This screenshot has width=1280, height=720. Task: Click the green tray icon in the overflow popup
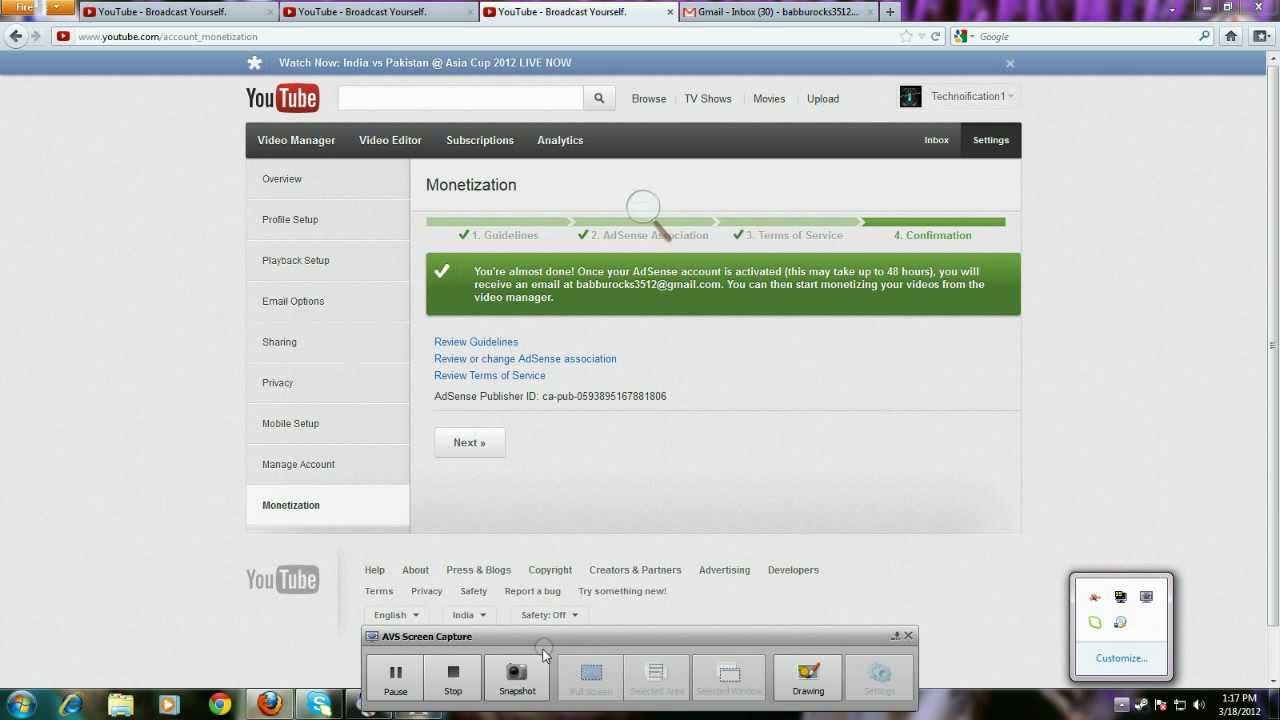pos(1095,622)
